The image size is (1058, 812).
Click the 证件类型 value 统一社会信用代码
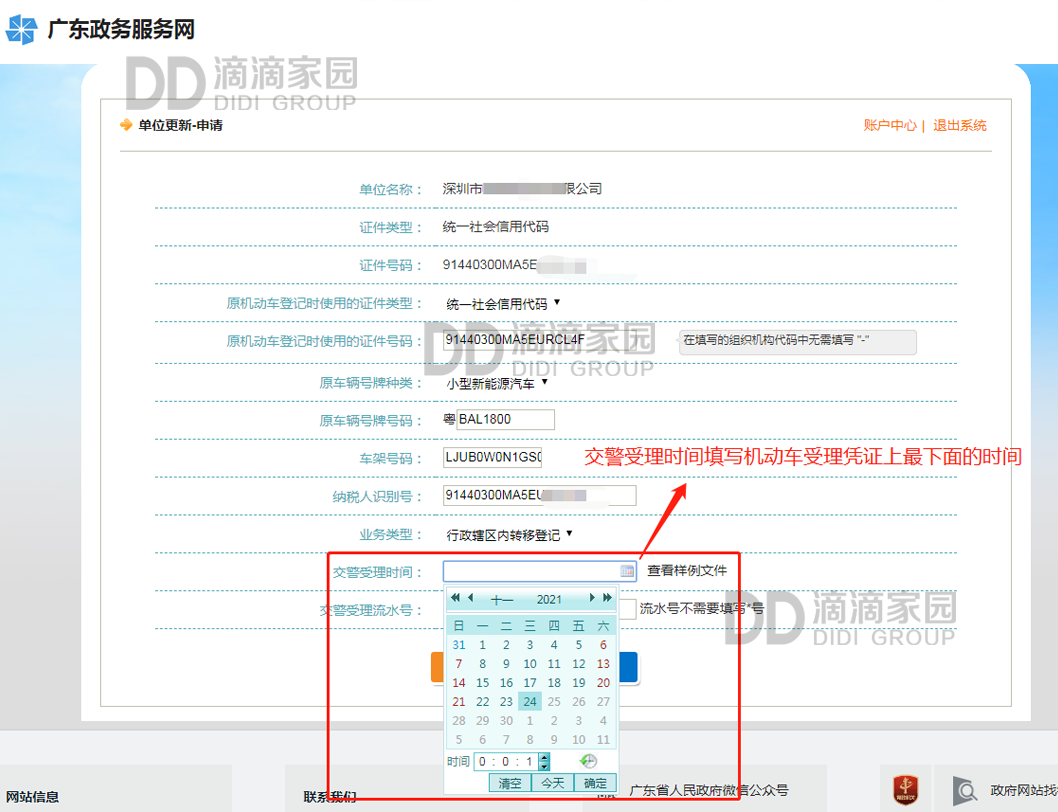[495, 227]
